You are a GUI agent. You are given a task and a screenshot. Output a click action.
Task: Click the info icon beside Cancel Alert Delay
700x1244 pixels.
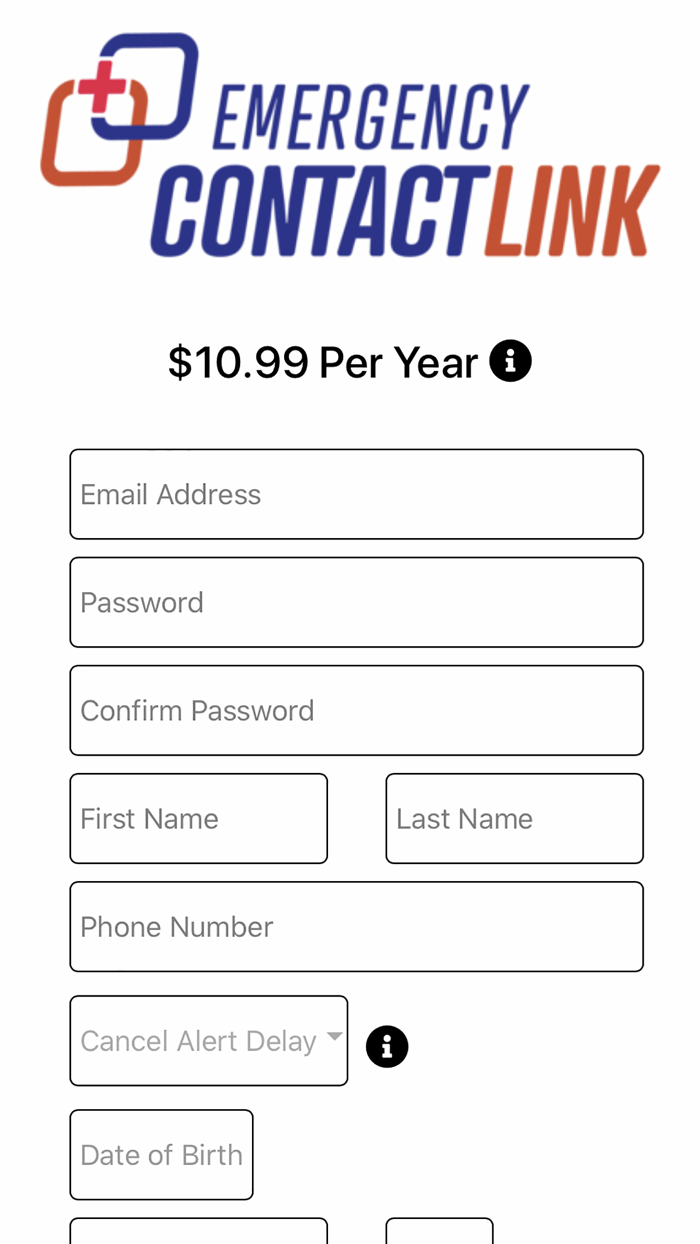[x=387, y=1046]
